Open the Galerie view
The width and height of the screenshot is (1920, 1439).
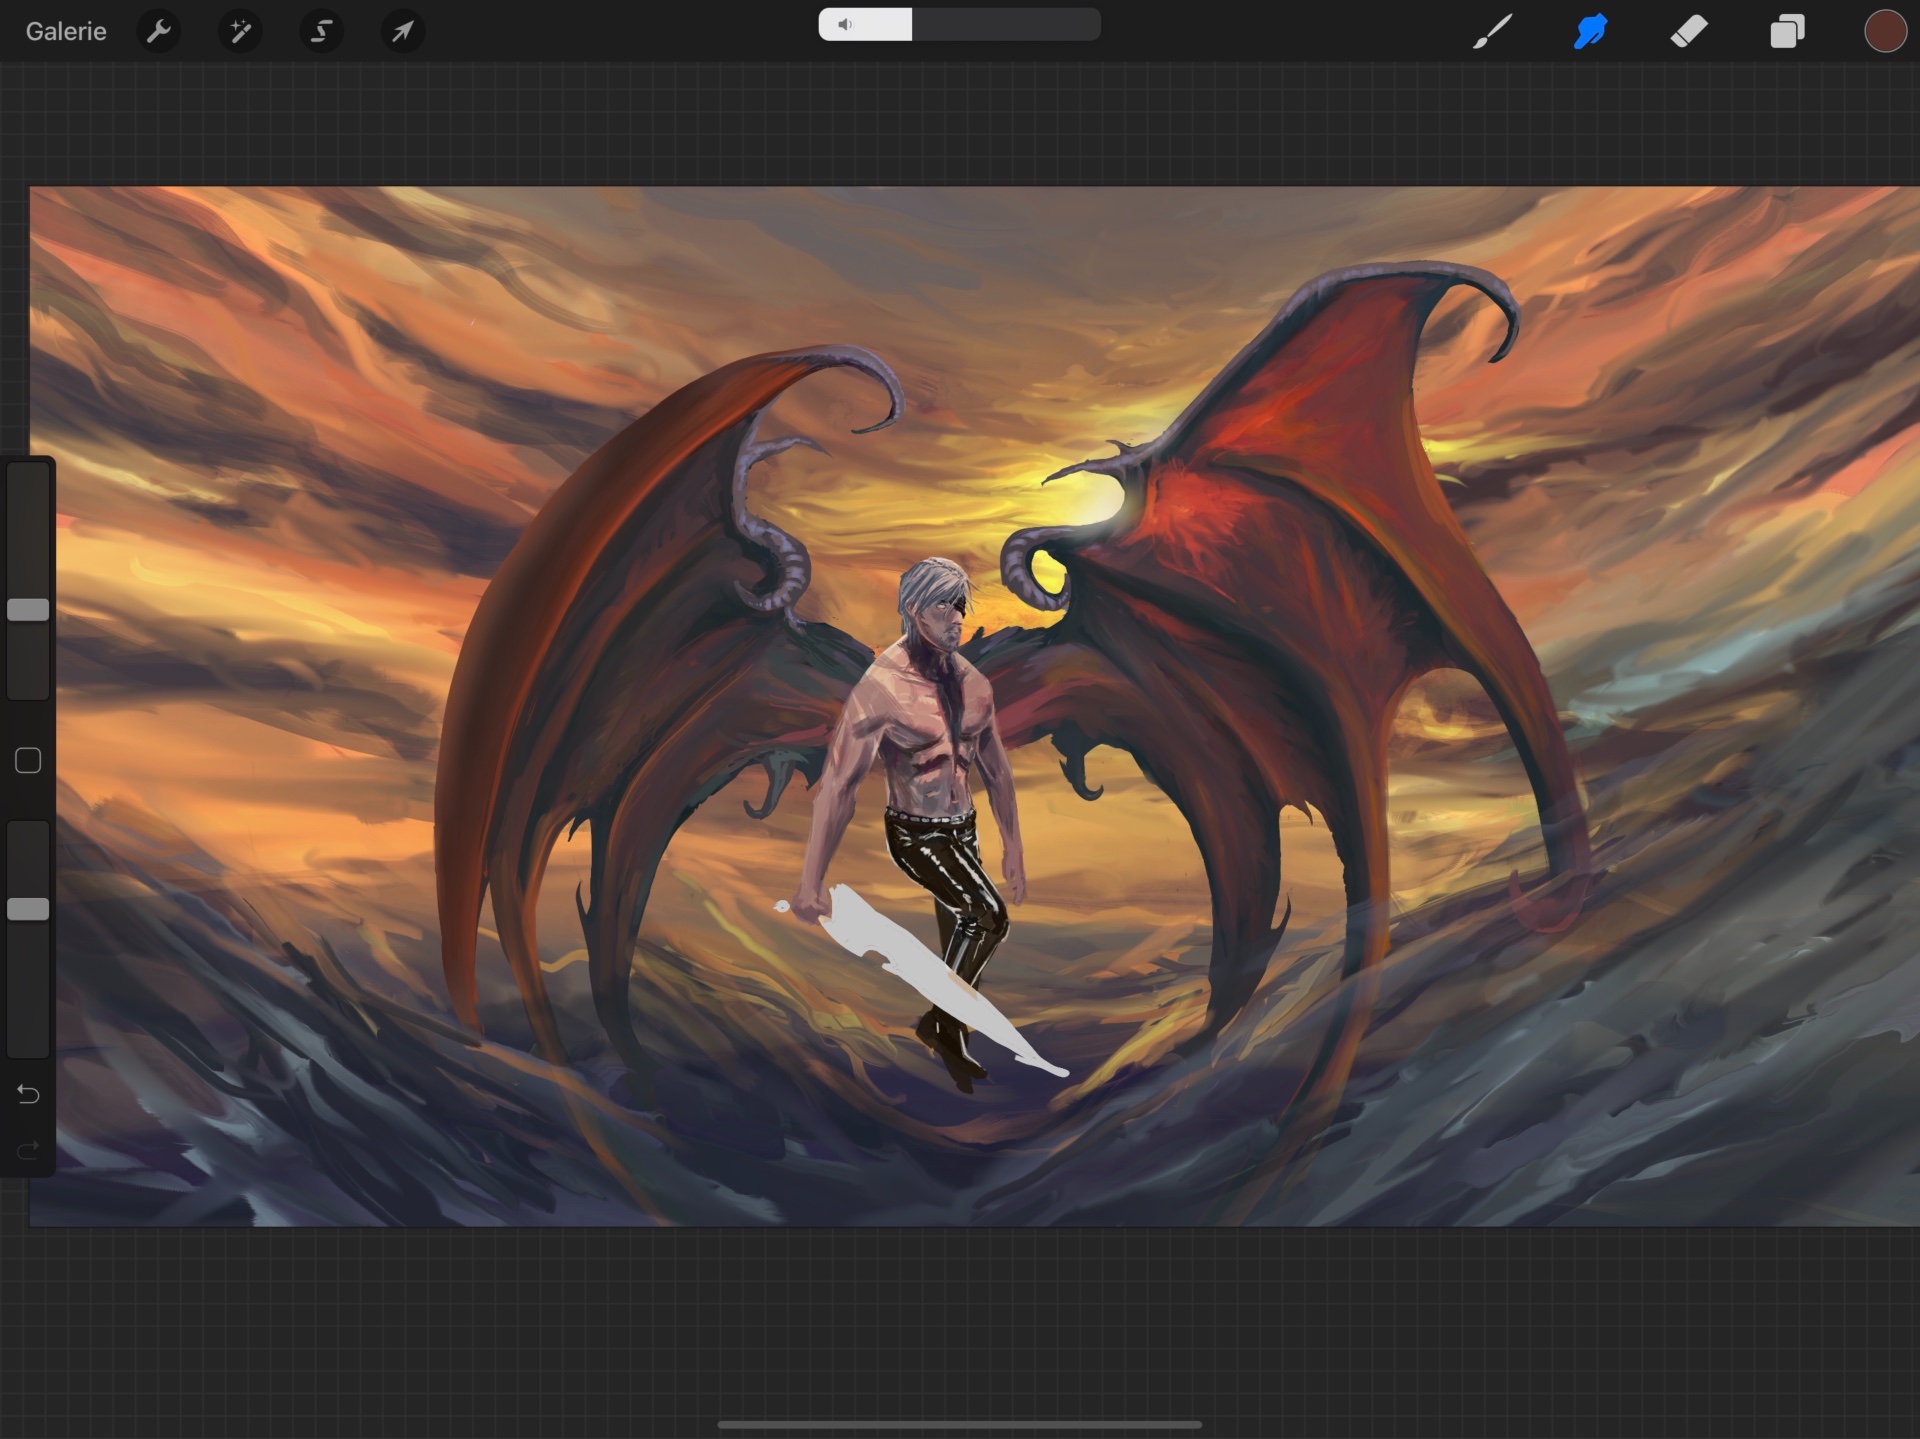click(x=66, y=31)
